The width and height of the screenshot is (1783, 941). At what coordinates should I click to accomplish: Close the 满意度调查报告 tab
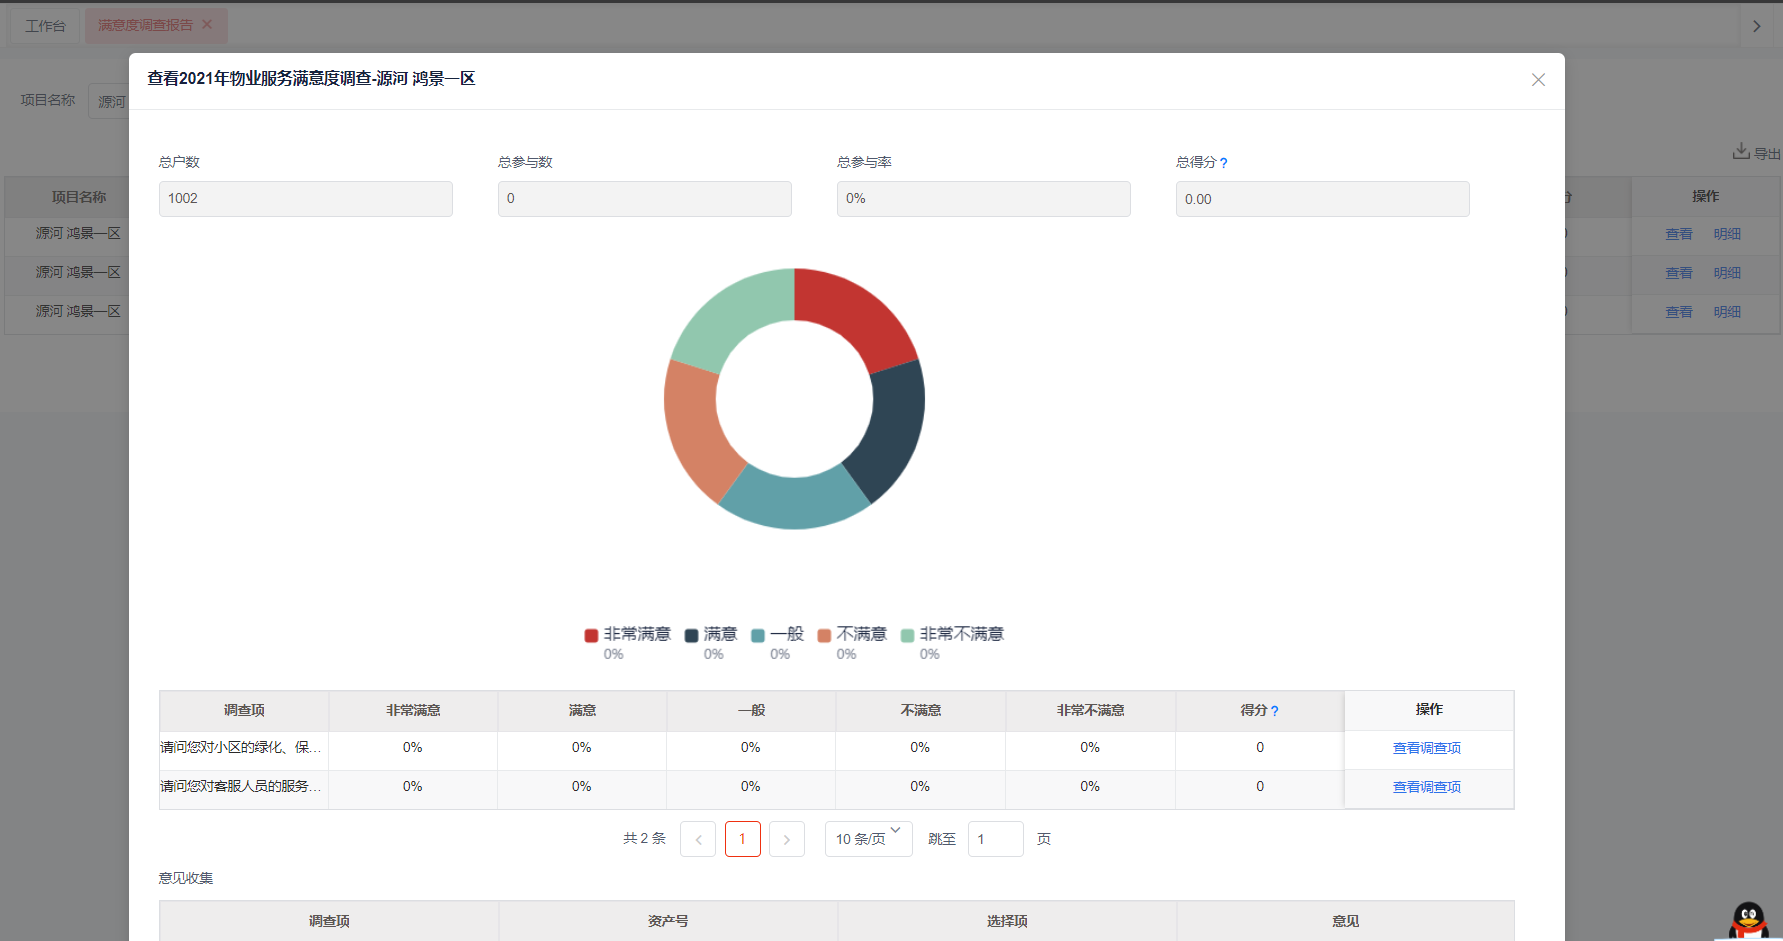coord(207,25)
